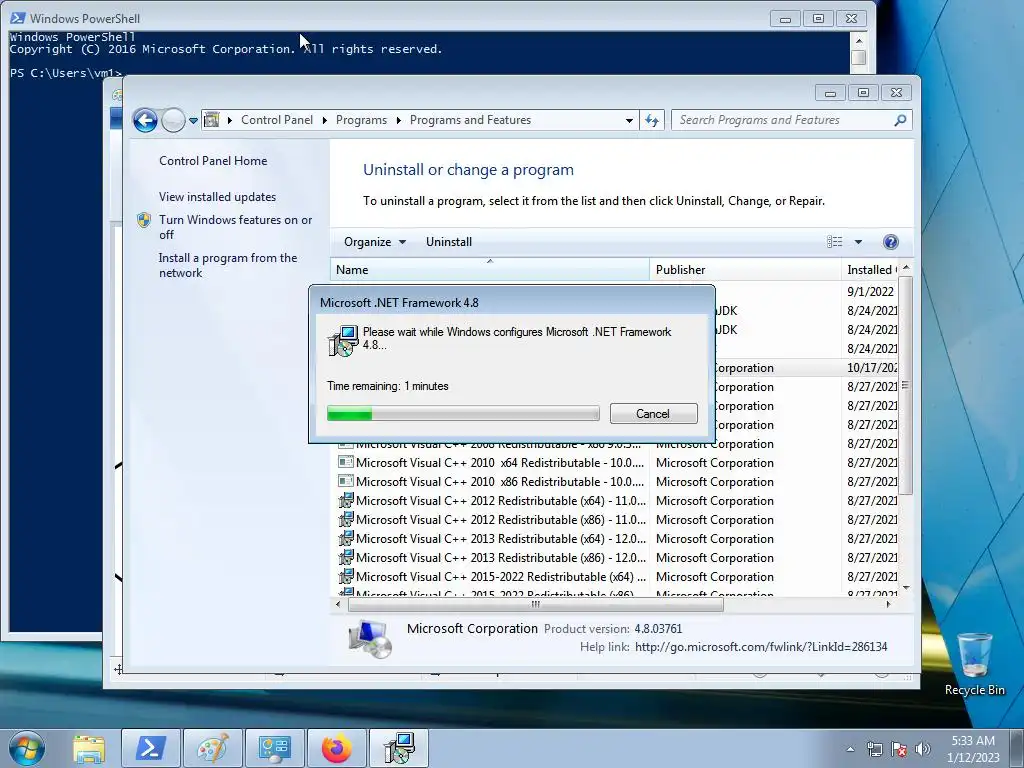The image size is (1024, 768).
Task: Click the horizontal scrollbar right arrow
Action: (x=888, y=605)
